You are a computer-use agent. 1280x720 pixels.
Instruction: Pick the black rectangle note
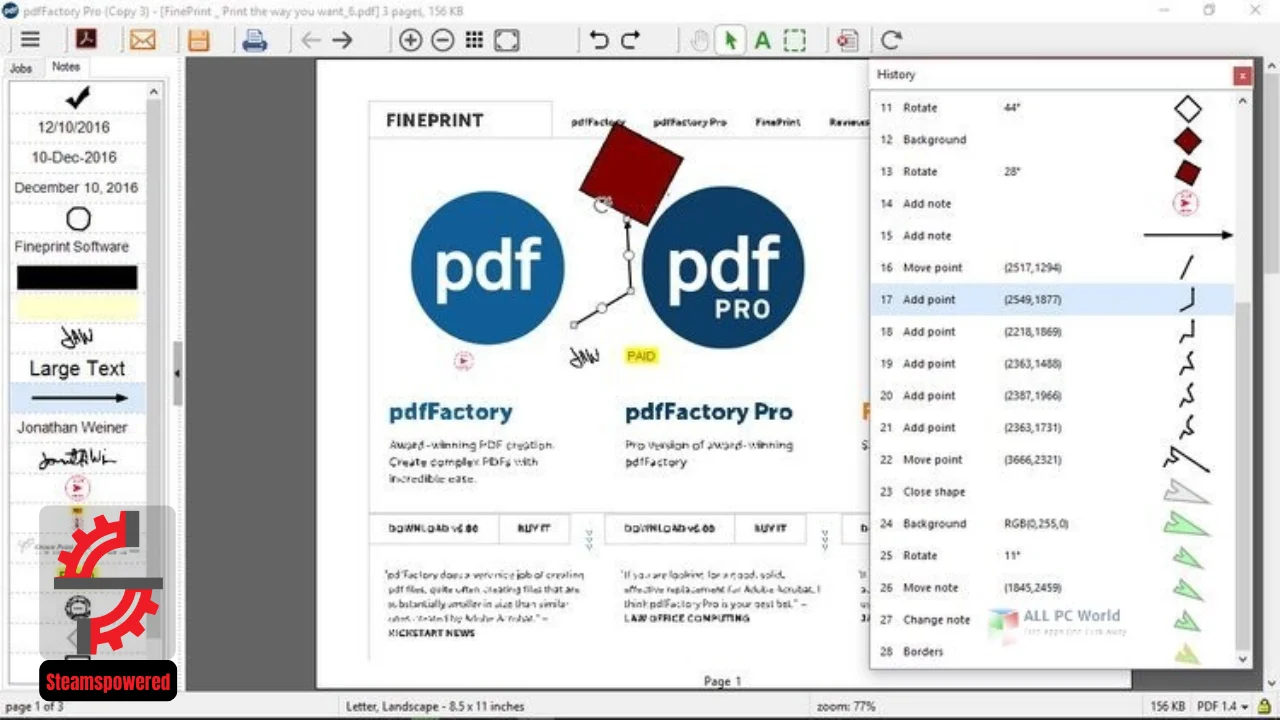pyautogui.click(x=77, y=278)
